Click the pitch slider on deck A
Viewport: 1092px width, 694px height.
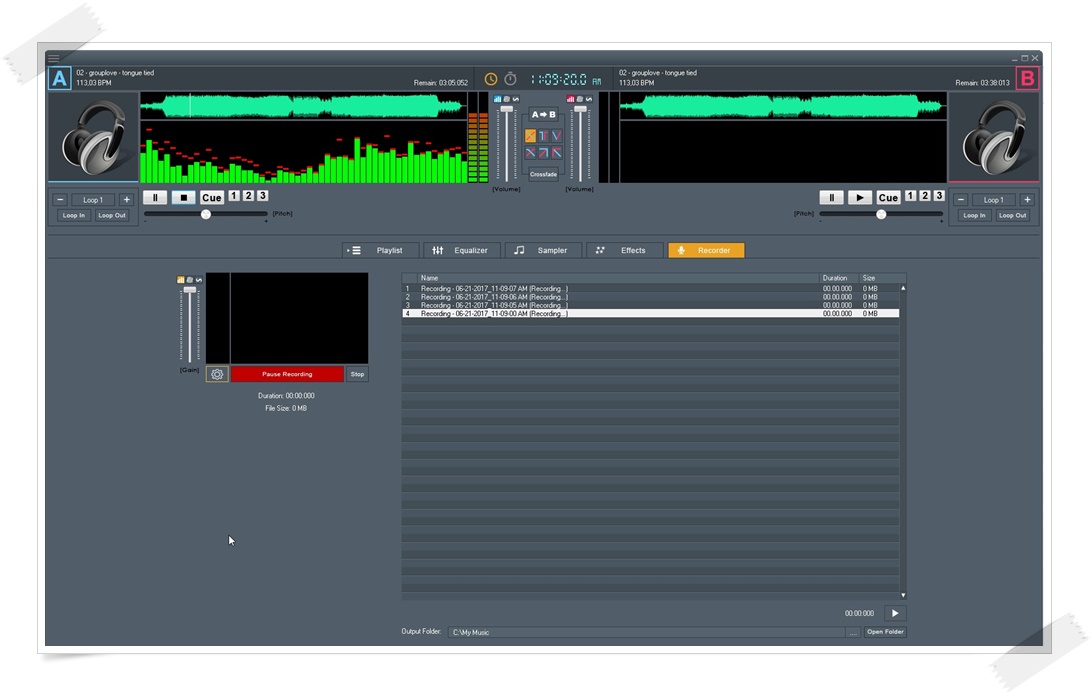point(207,213)
